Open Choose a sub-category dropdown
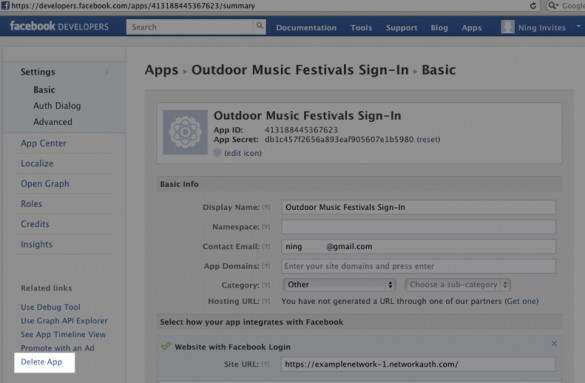 [x=457, y=285]
